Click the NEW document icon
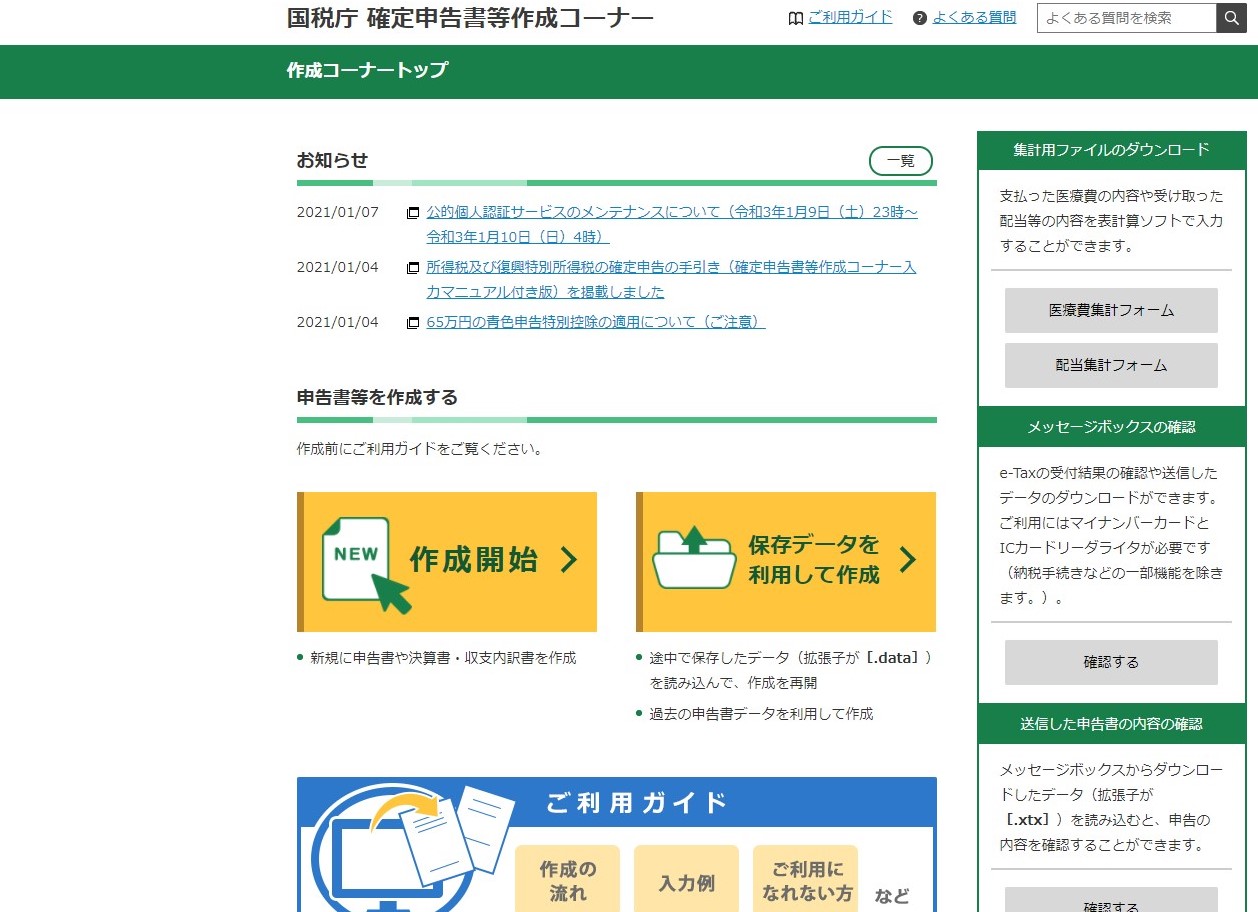This screenshot has width=1258, height=912. tap(366, 565)
